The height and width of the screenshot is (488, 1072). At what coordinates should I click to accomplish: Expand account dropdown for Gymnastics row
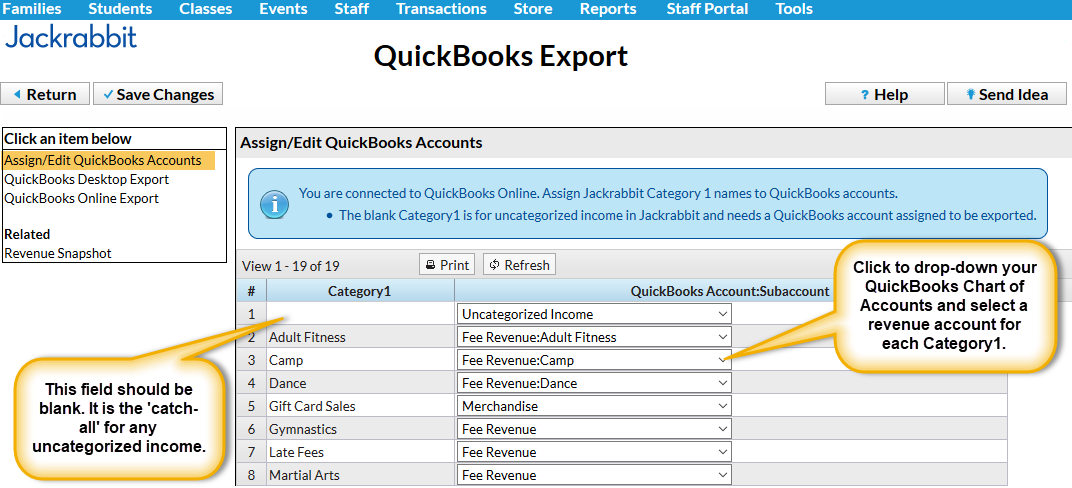(x=594, y=429)
